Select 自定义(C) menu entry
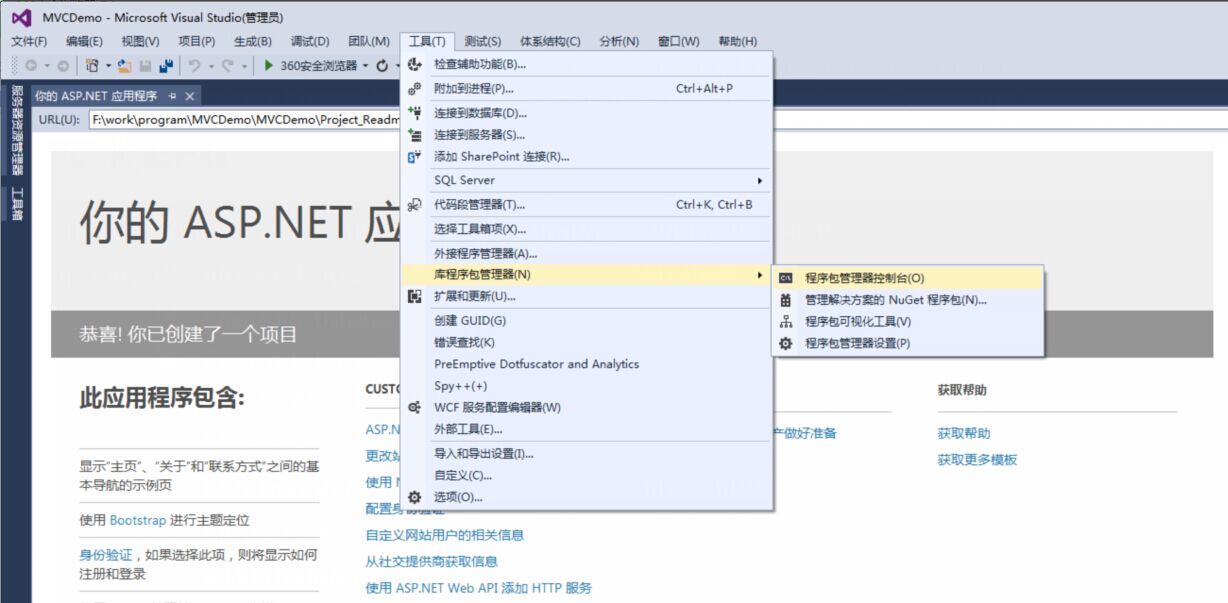This screenshot has width=1228, height=603. (x=587, y=475)
